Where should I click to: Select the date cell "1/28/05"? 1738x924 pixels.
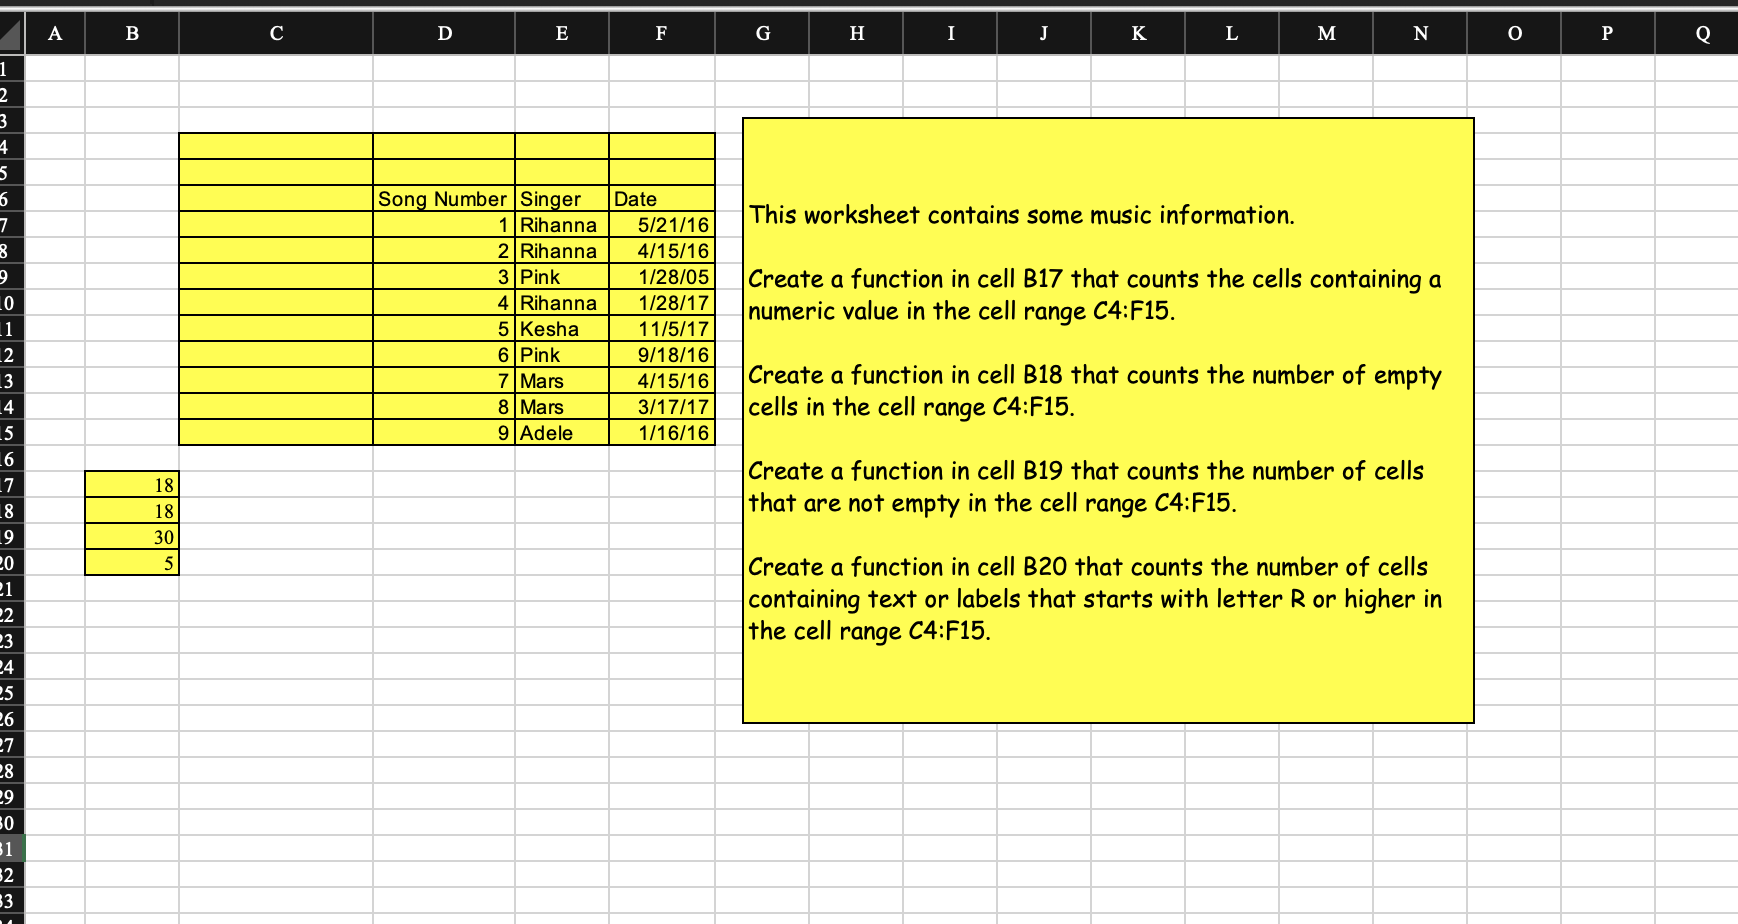pyautogui.click(x=662, y=276)
